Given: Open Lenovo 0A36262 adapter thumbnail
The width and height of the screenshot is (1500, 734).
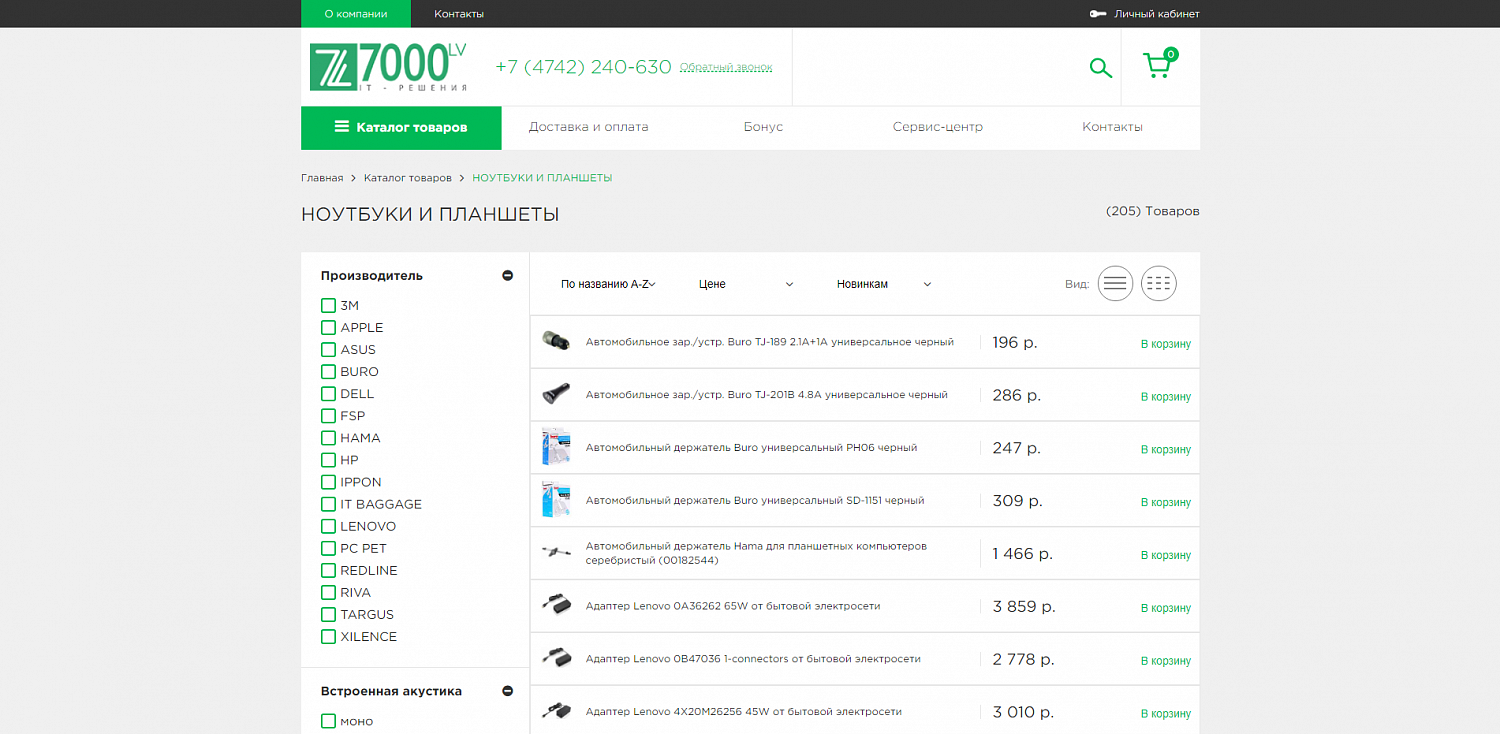Looking at the screenshot, I should coord(555,605).
